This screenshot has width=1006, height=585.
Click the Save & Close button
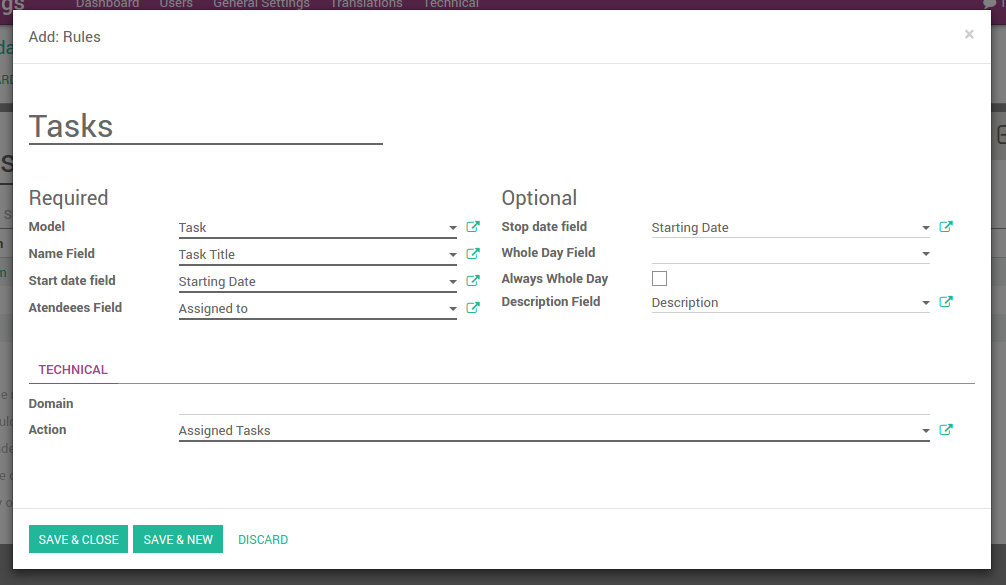(x=79, y=540)
